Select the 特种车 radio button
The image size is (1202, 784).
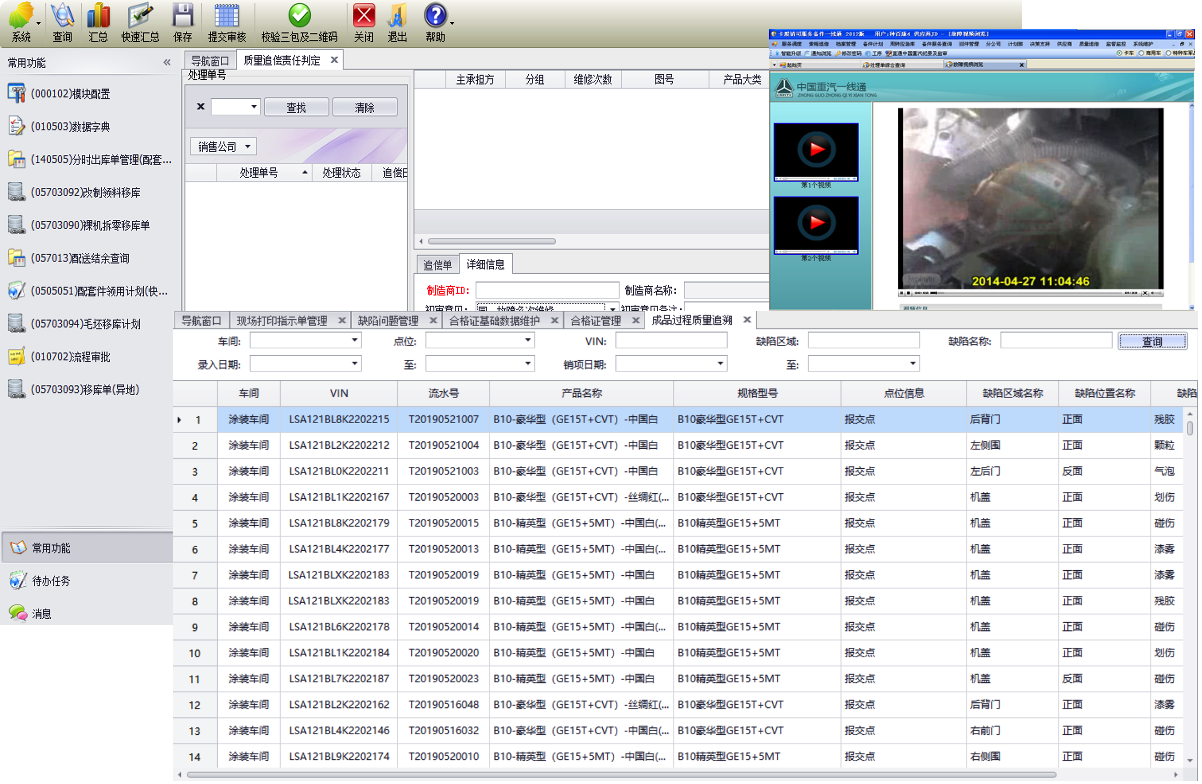point(1169,53)
